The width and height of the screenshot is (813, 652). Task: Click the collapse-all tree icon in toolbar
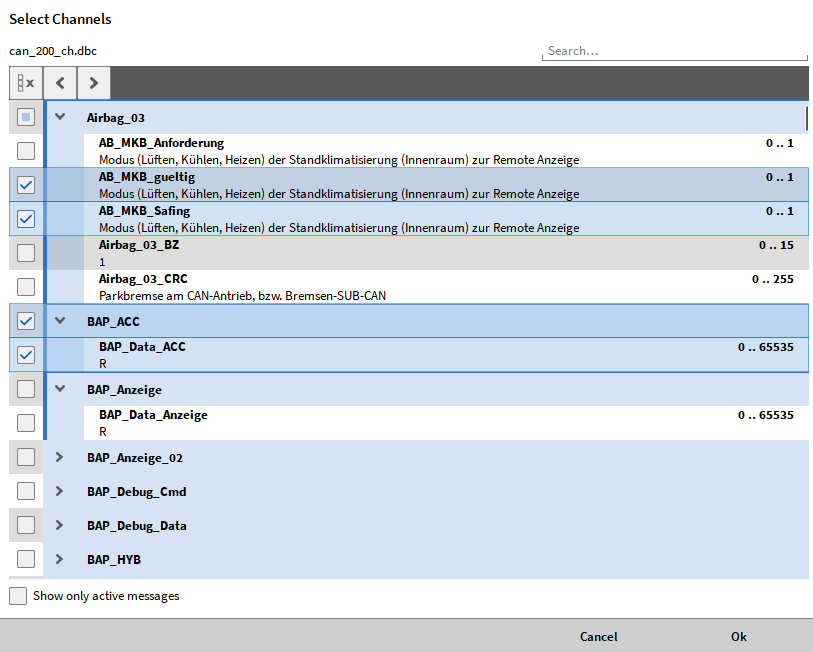pyautogui.click(x=26, y=83)
